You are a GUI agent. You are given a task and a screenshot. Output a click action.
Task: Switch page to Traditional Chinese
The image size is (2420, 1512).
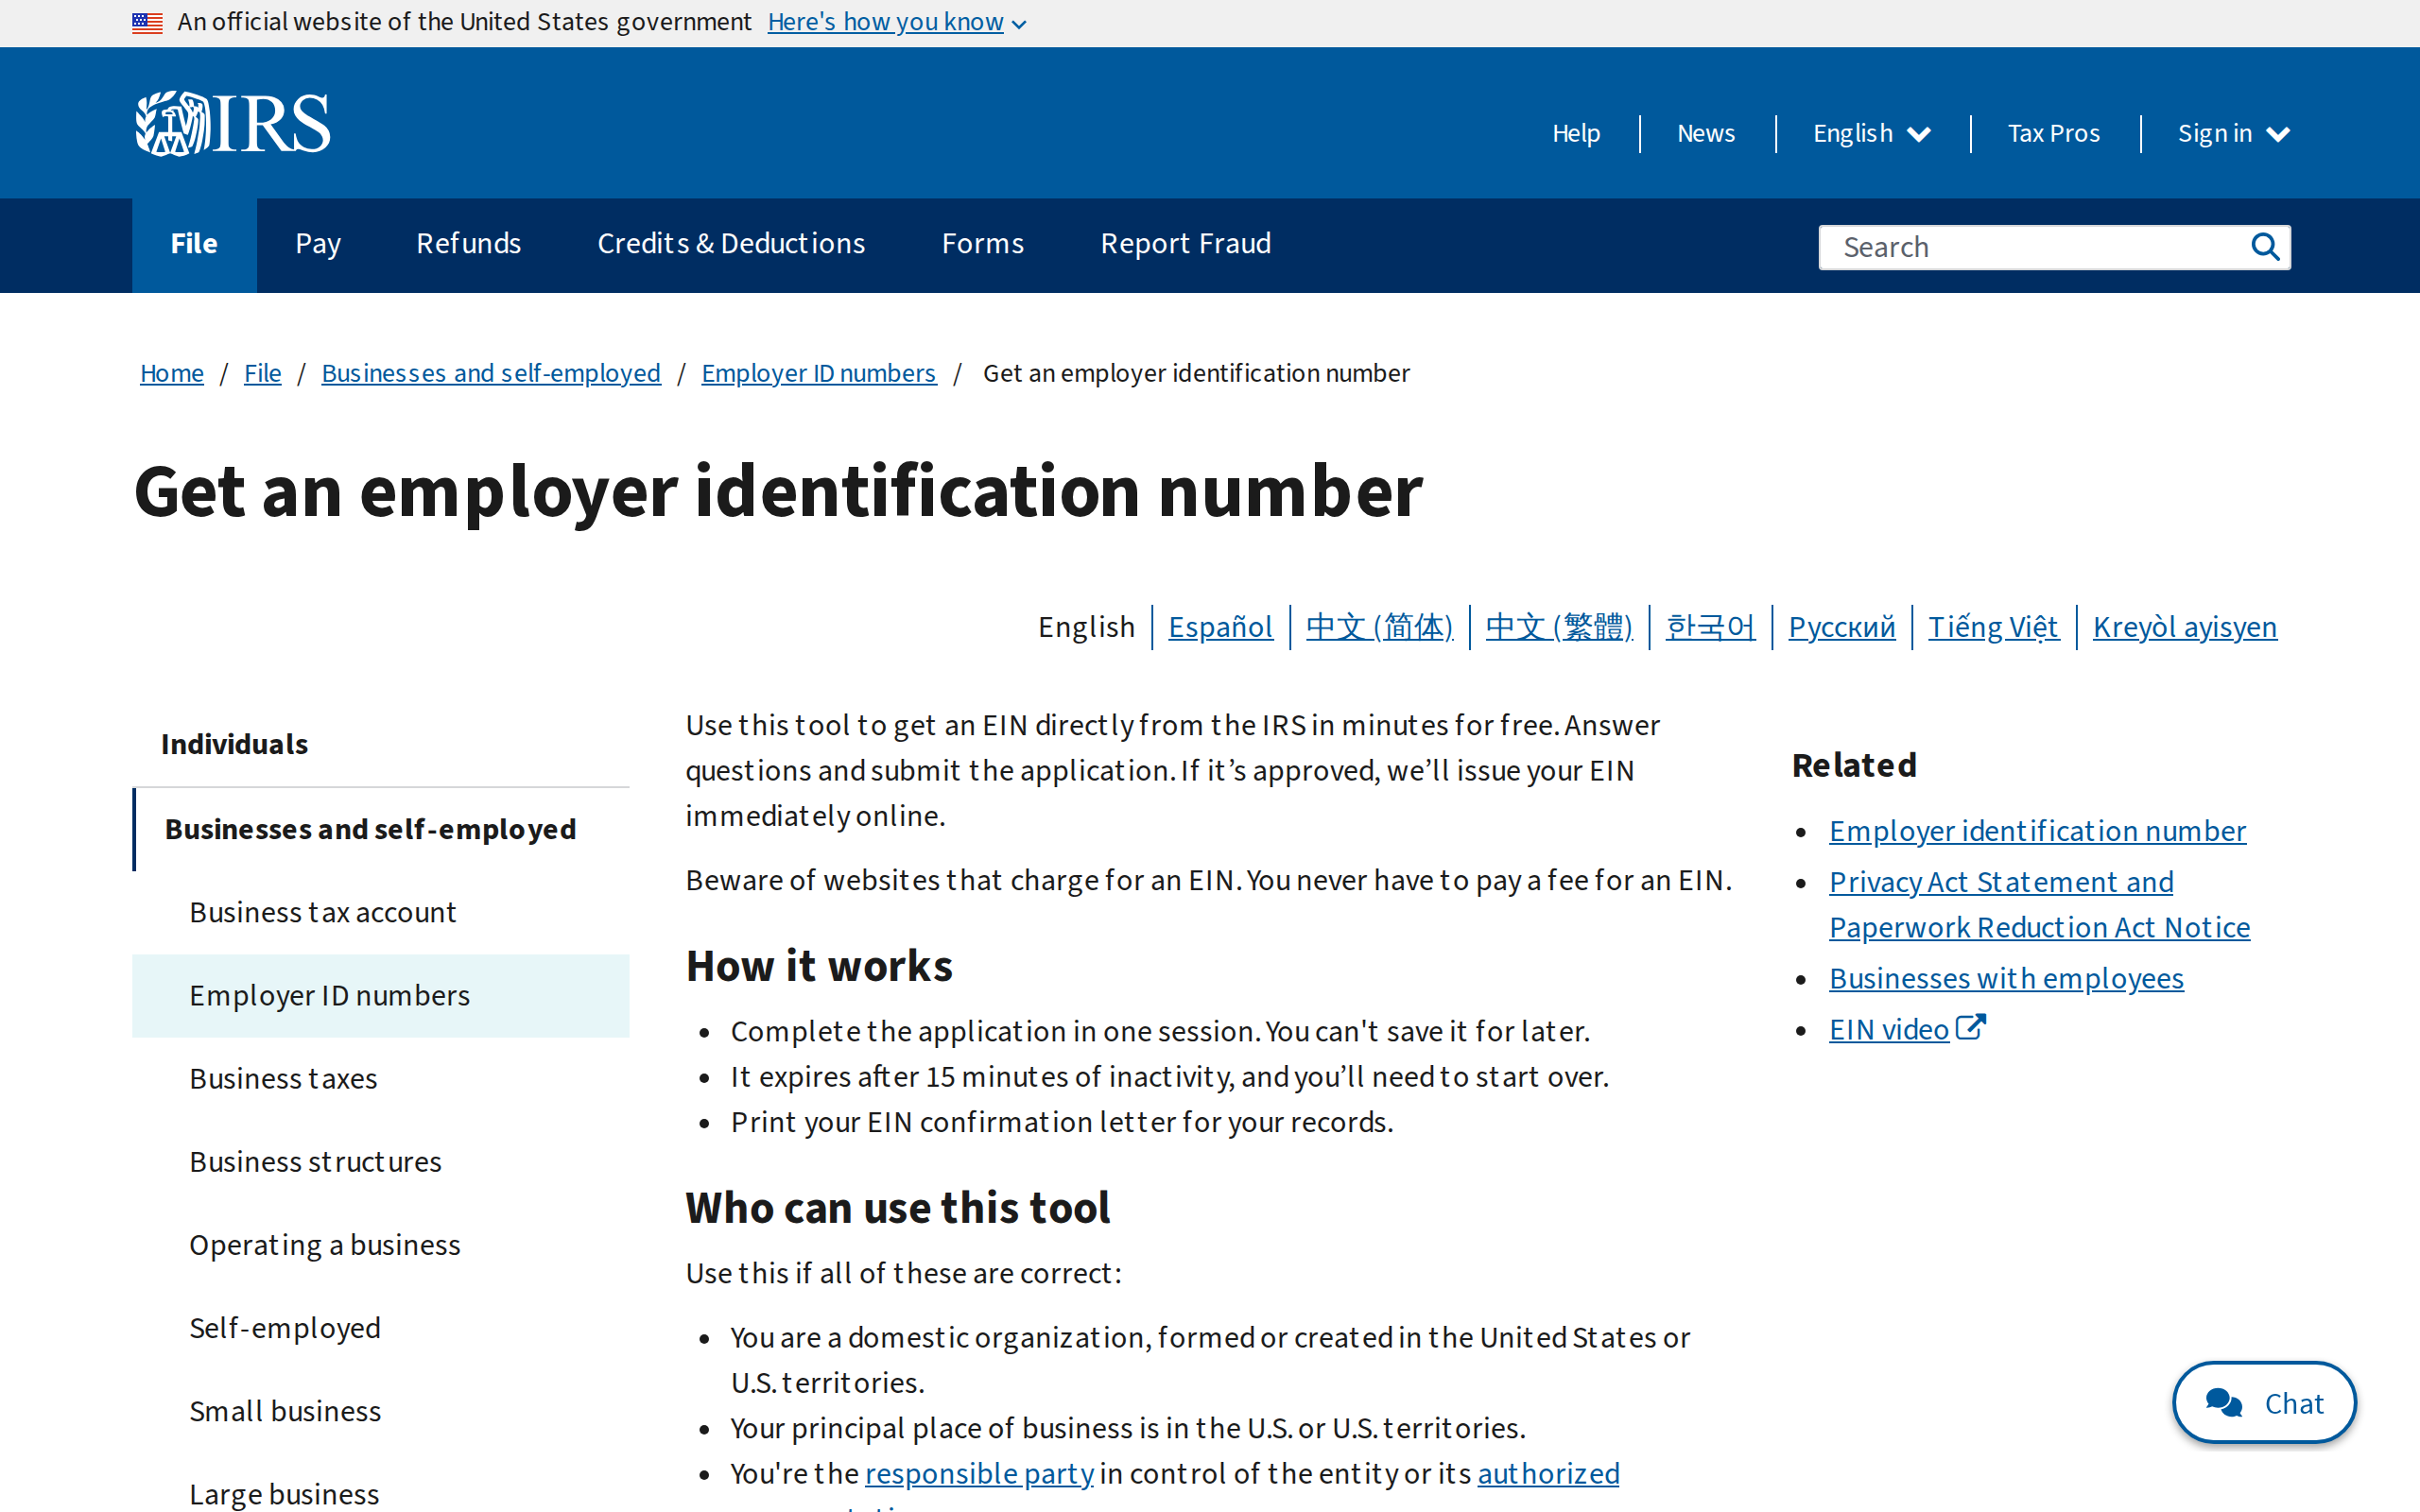pos(1558,627)
